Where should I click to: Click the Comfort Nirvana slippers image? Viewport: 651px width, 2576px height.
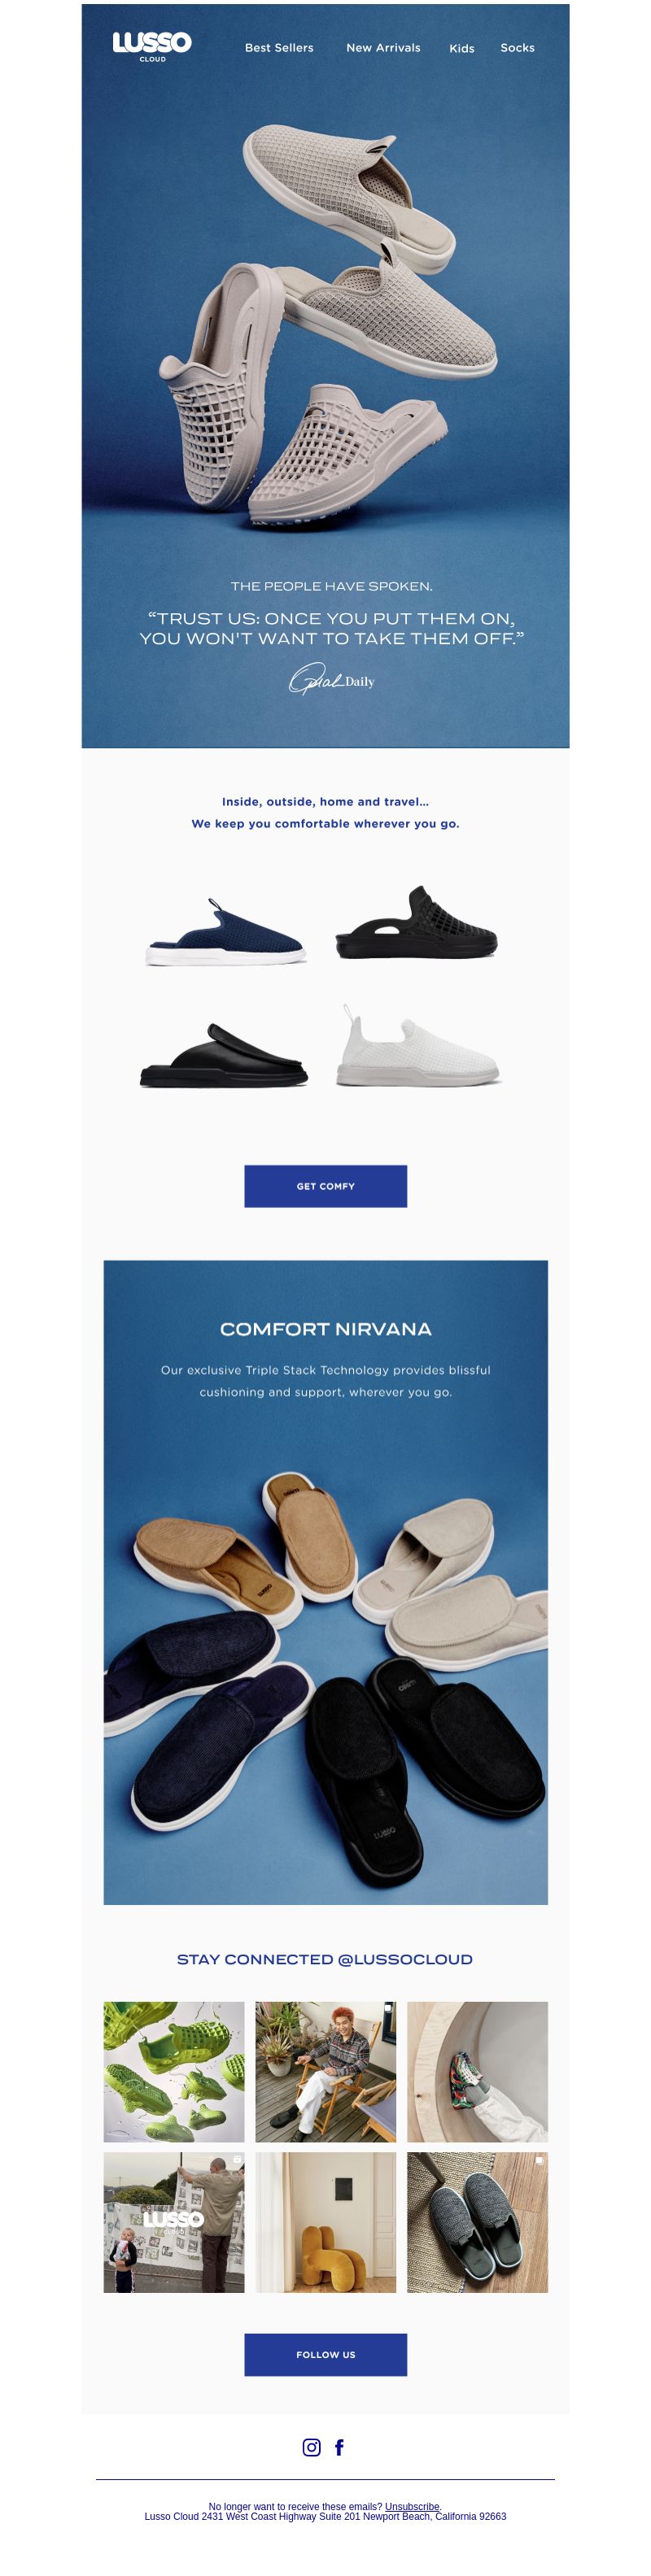coord(325,1582)
